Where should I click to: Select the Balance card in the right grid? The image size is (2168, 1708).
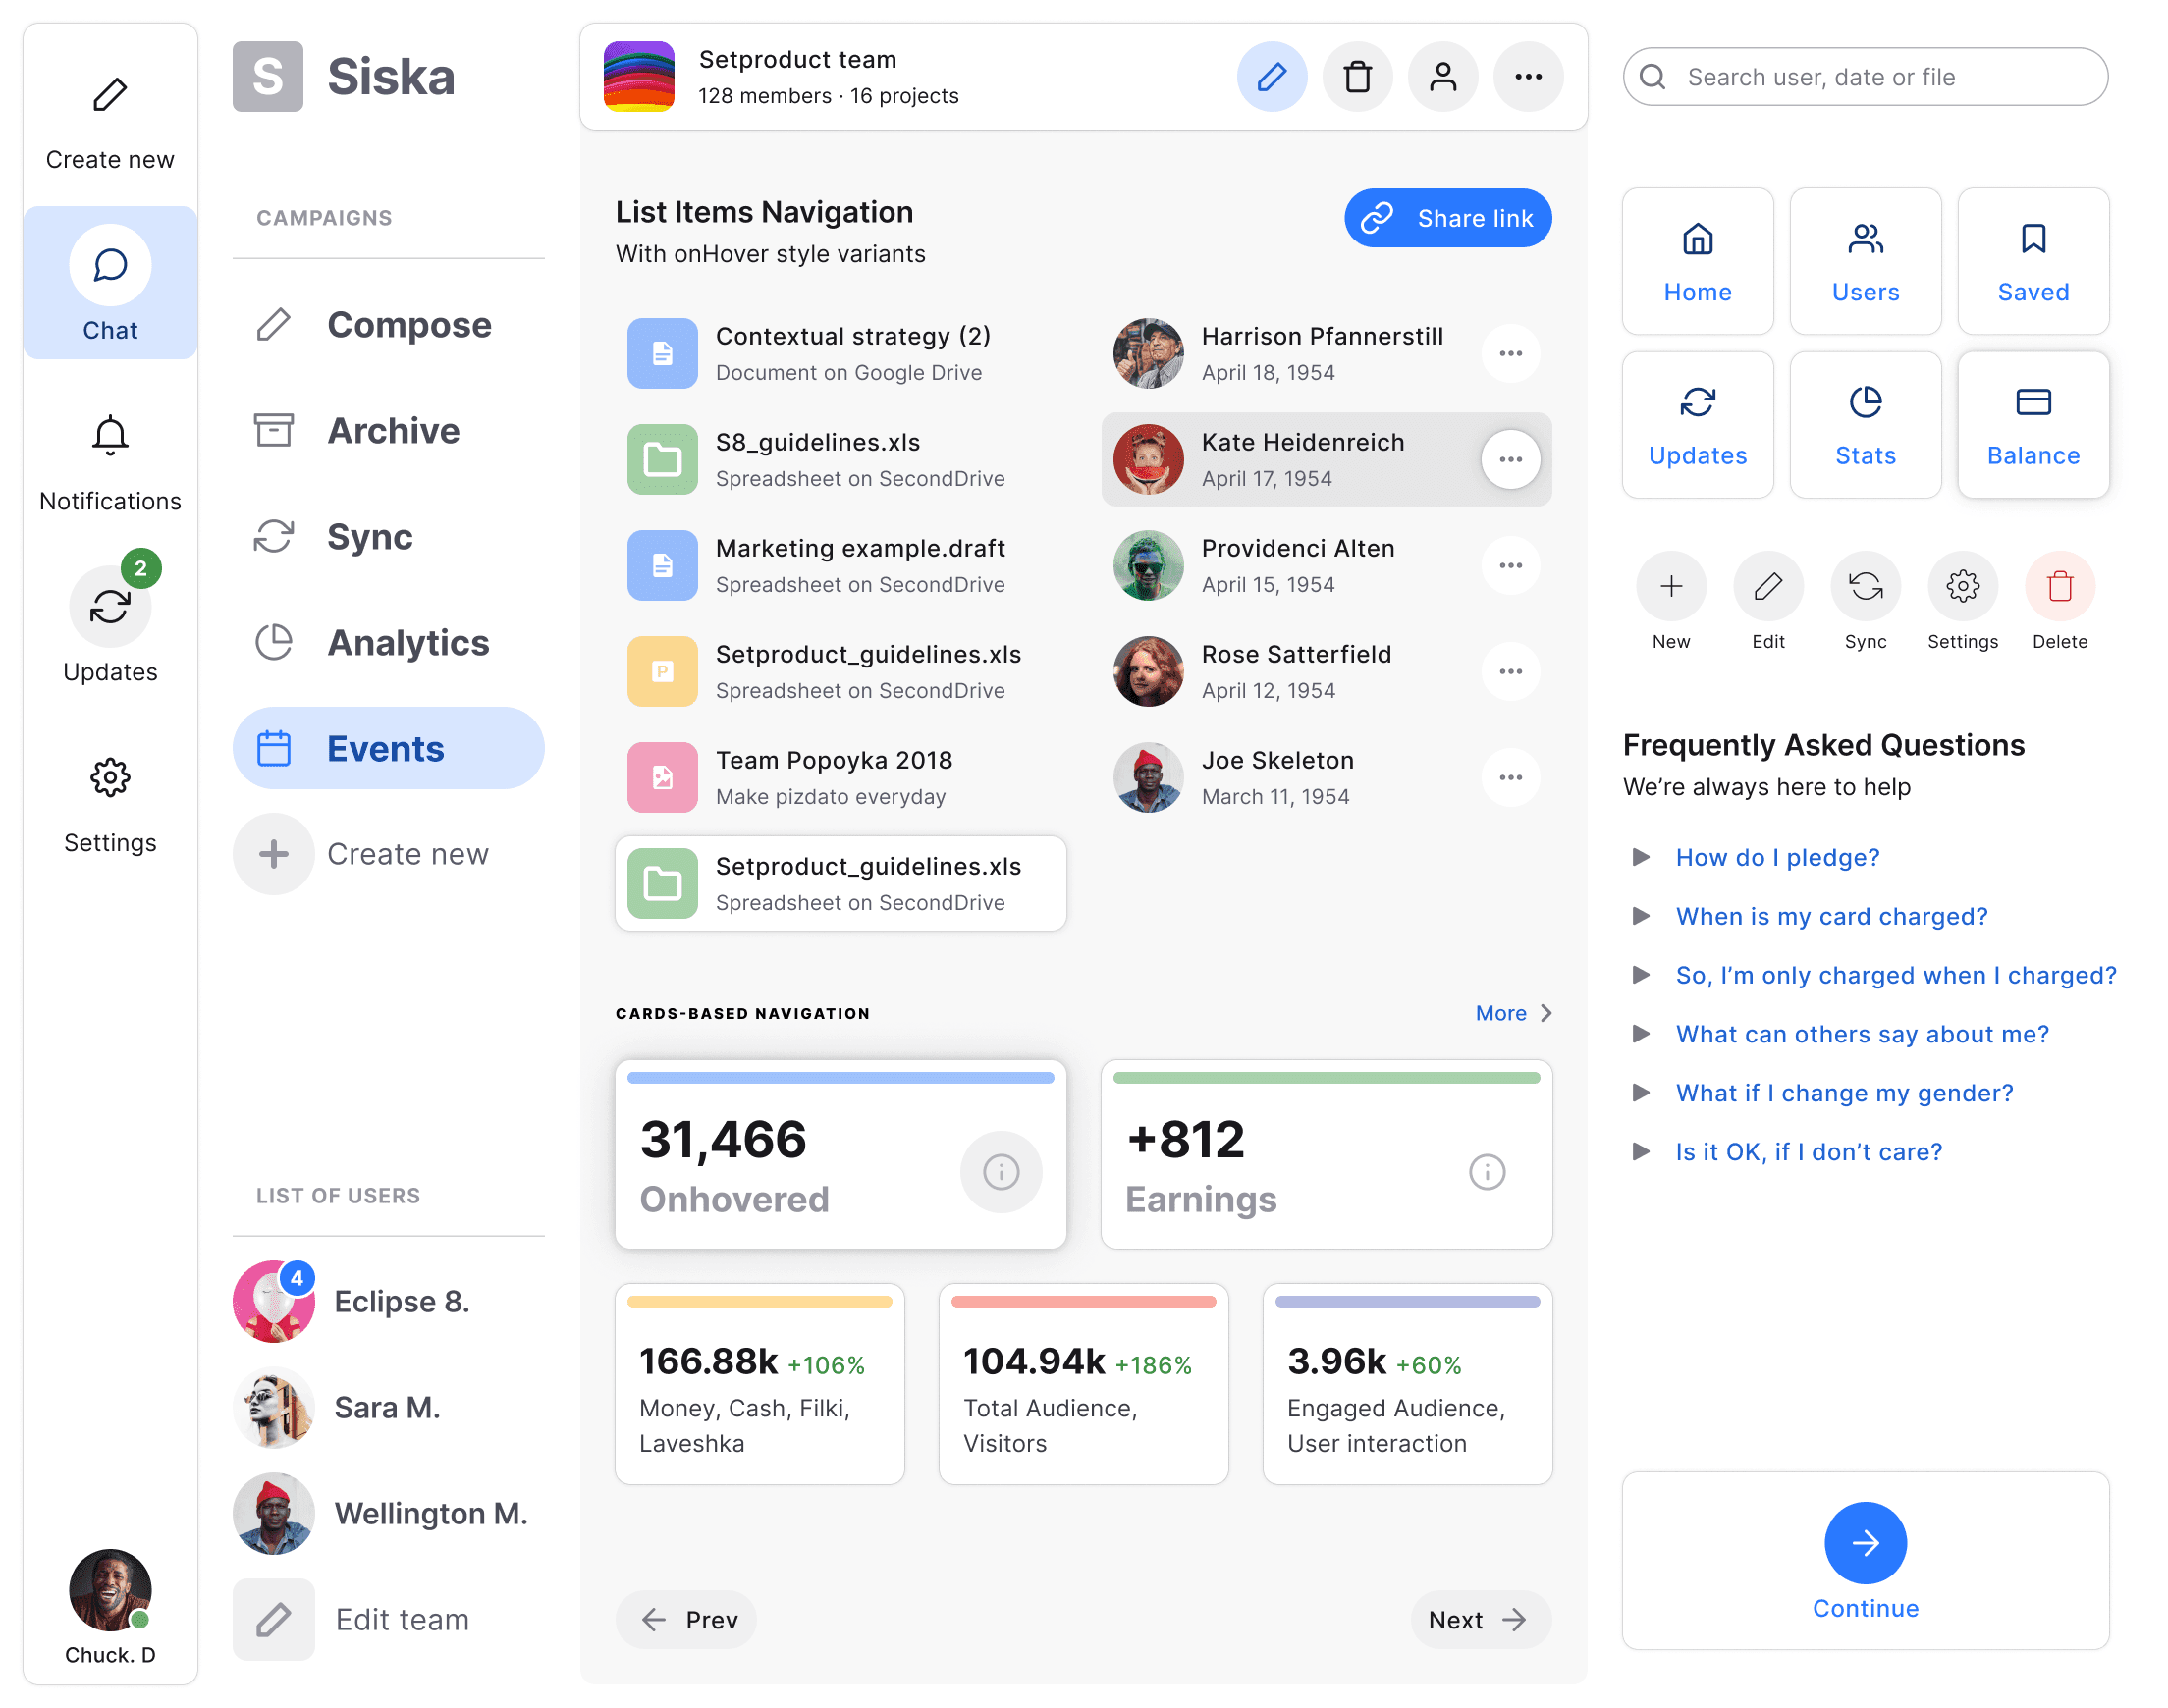pos(2032,424)
